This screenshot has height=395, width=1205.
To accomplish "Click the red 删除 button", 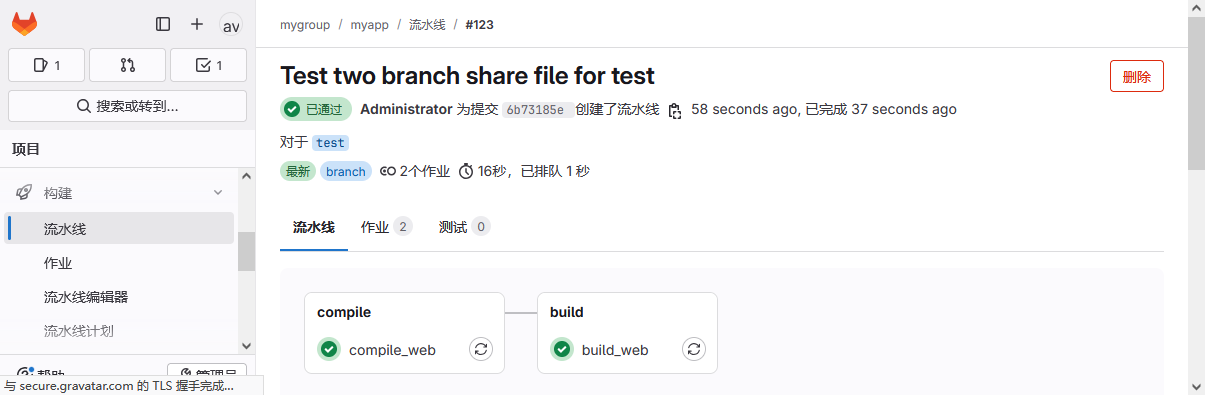I will coord(1137,76).
